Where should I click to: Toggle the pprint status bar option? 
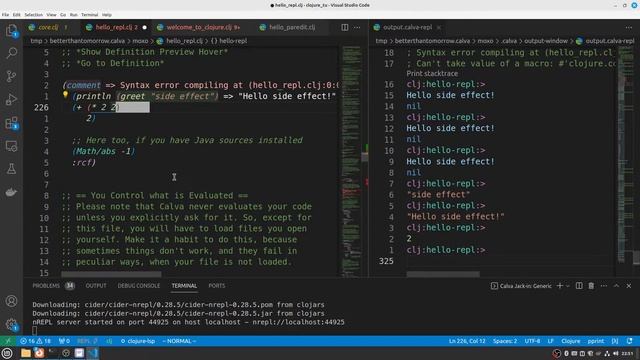596,341
